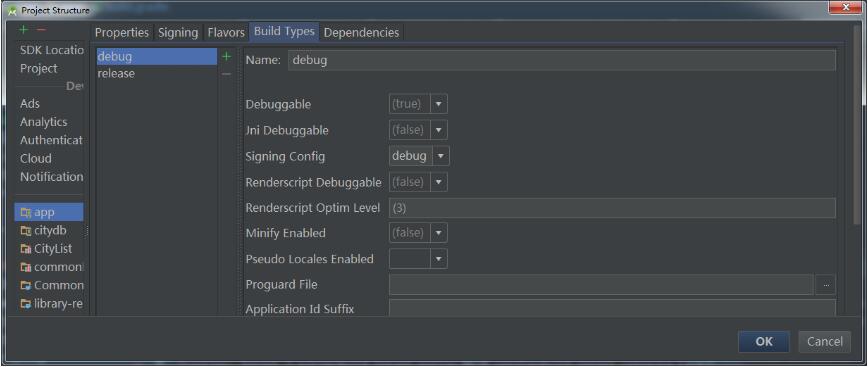Open the Jni Debuggable dropdown
The image size is (868, 367).
click(438, 130)
